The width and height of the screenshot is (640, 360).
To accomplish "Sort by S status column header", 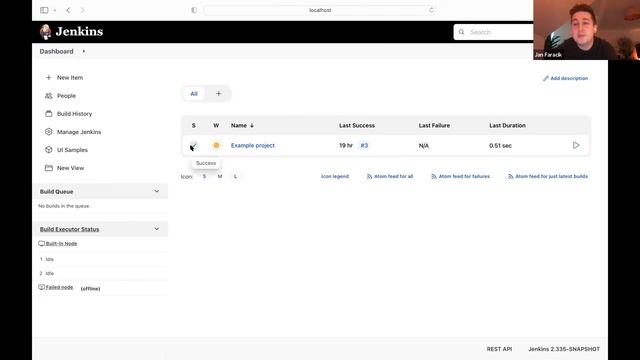I will point(193,125).
